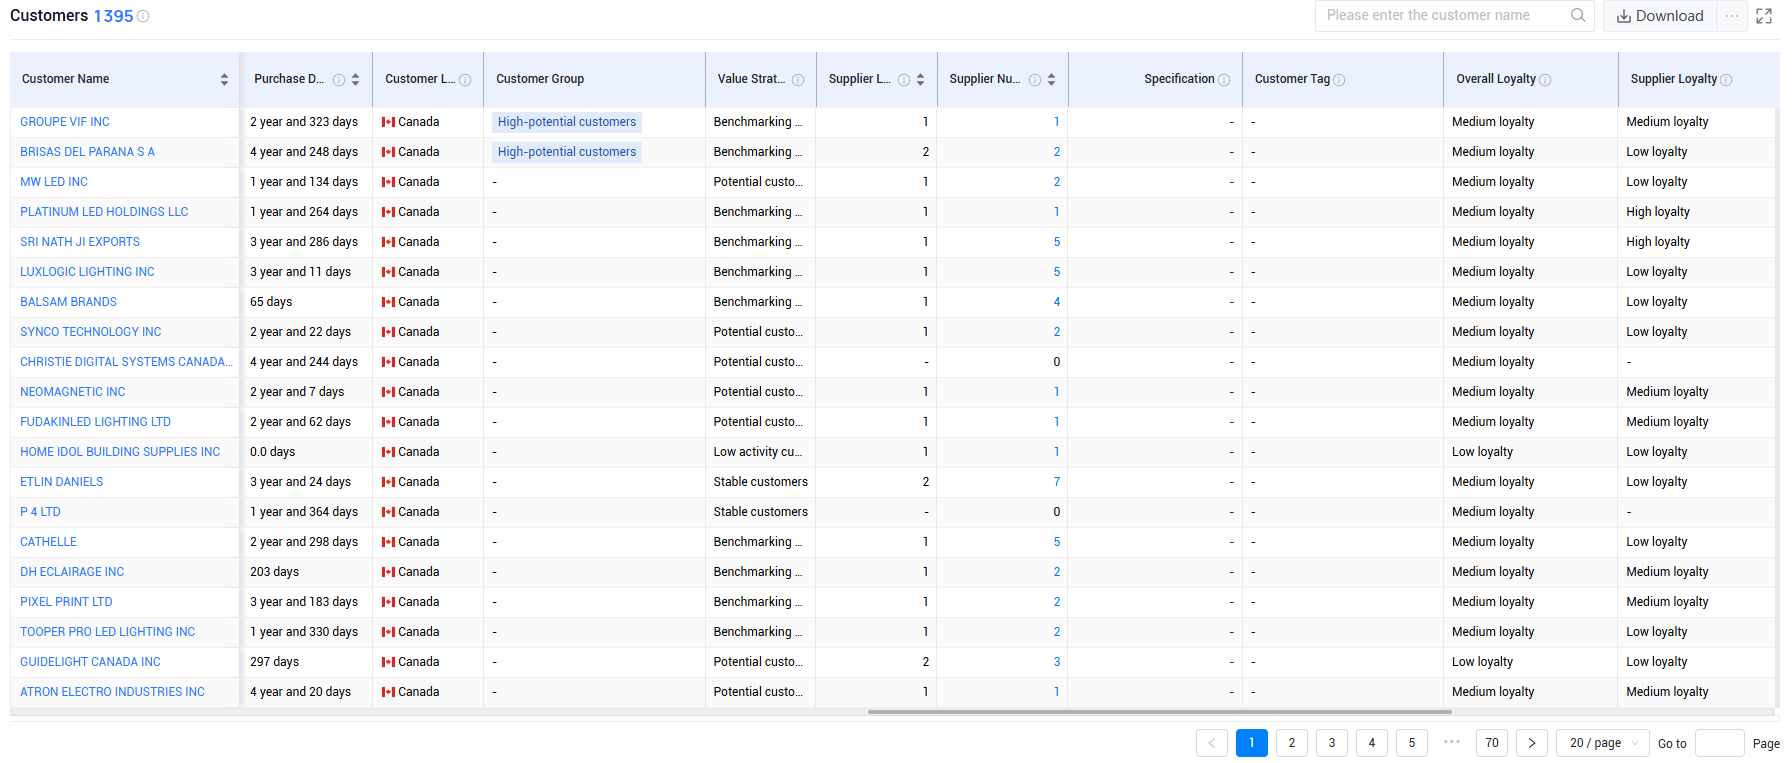Click GROUPE VIF High-potential customers tag
1792x763 pixels.
(567, 122)
